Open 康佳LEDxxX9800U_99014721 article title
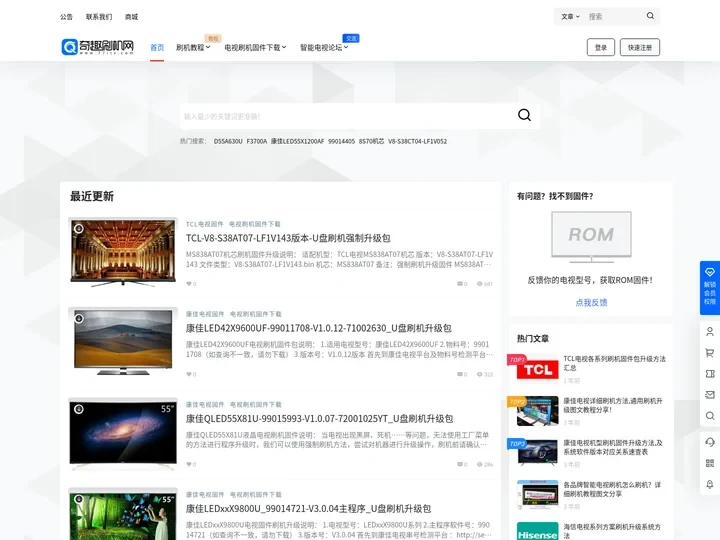This screenshot has height=540, width=720. (308, 509)
